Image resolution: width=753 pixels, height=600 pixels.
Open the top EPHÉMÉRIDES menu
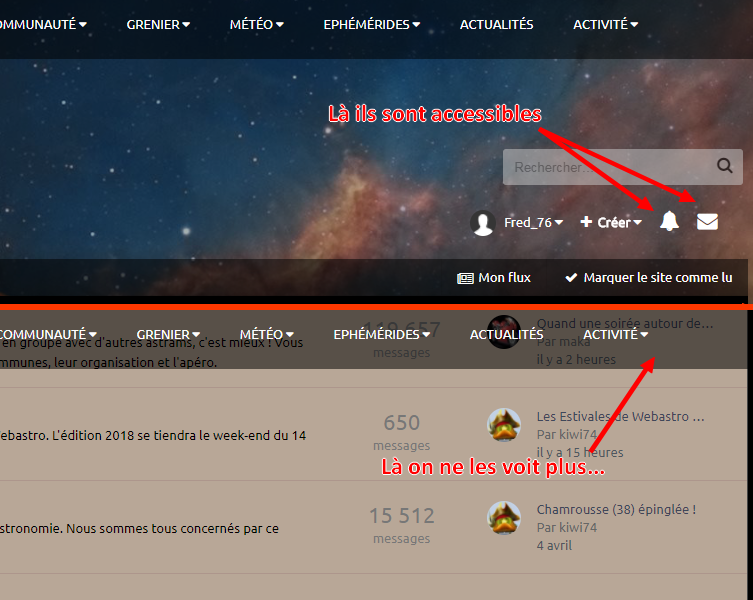click(x=371, y=24)
